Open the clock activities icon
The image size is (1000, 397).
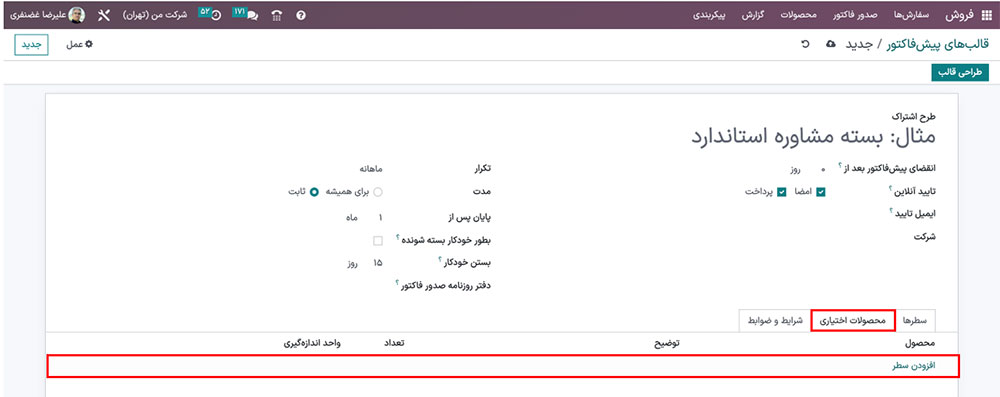(x=216, y=15)
